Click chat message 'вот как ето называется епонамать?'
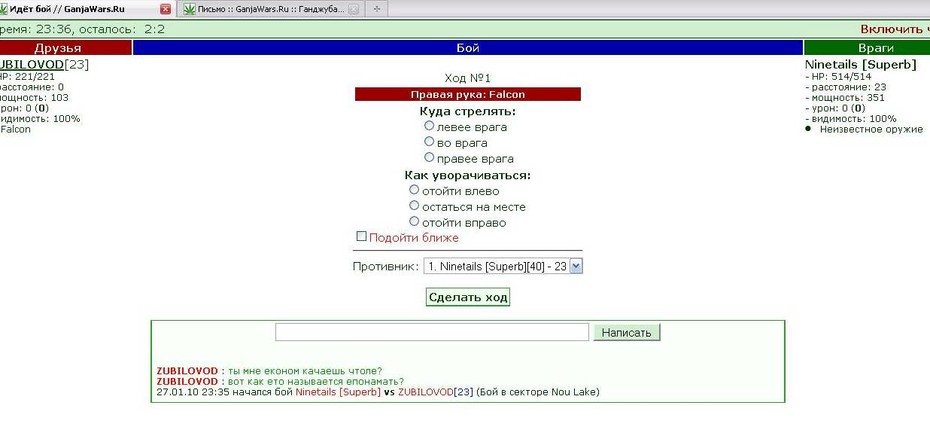The image size is (930, 445). pos(316,382)
